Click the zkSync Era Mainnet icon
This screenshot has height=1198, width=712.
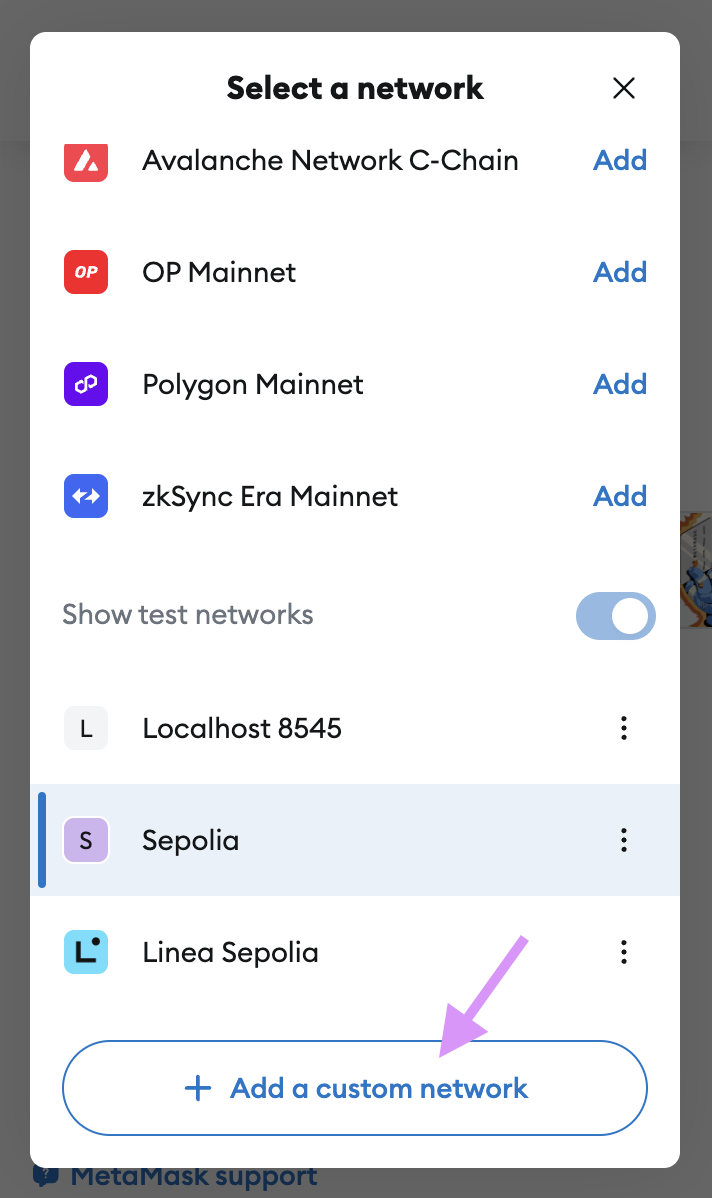86,496
